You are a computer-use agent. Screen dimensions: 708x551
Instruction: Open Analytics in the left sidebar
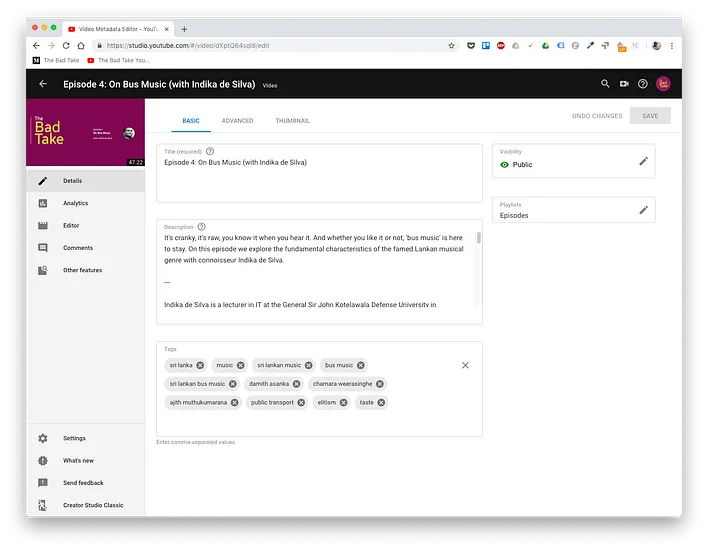click(75, 203)
